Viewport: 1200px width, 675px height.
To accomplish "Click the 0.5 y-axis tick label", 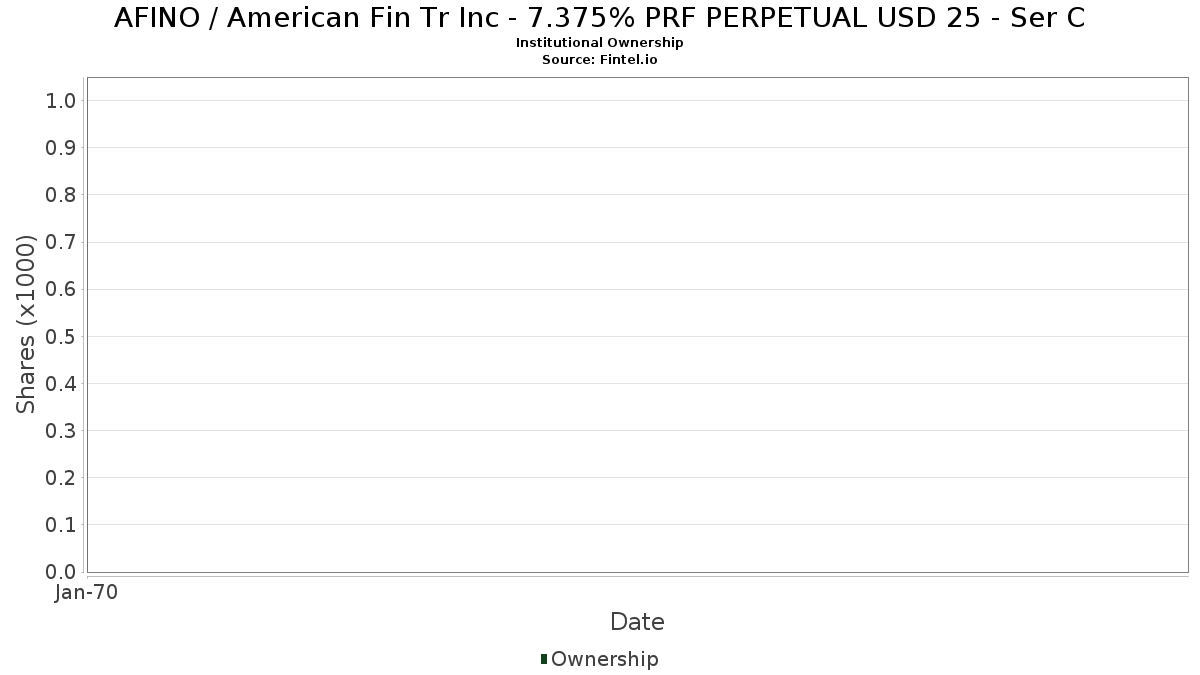I will (x=61, y=336).
